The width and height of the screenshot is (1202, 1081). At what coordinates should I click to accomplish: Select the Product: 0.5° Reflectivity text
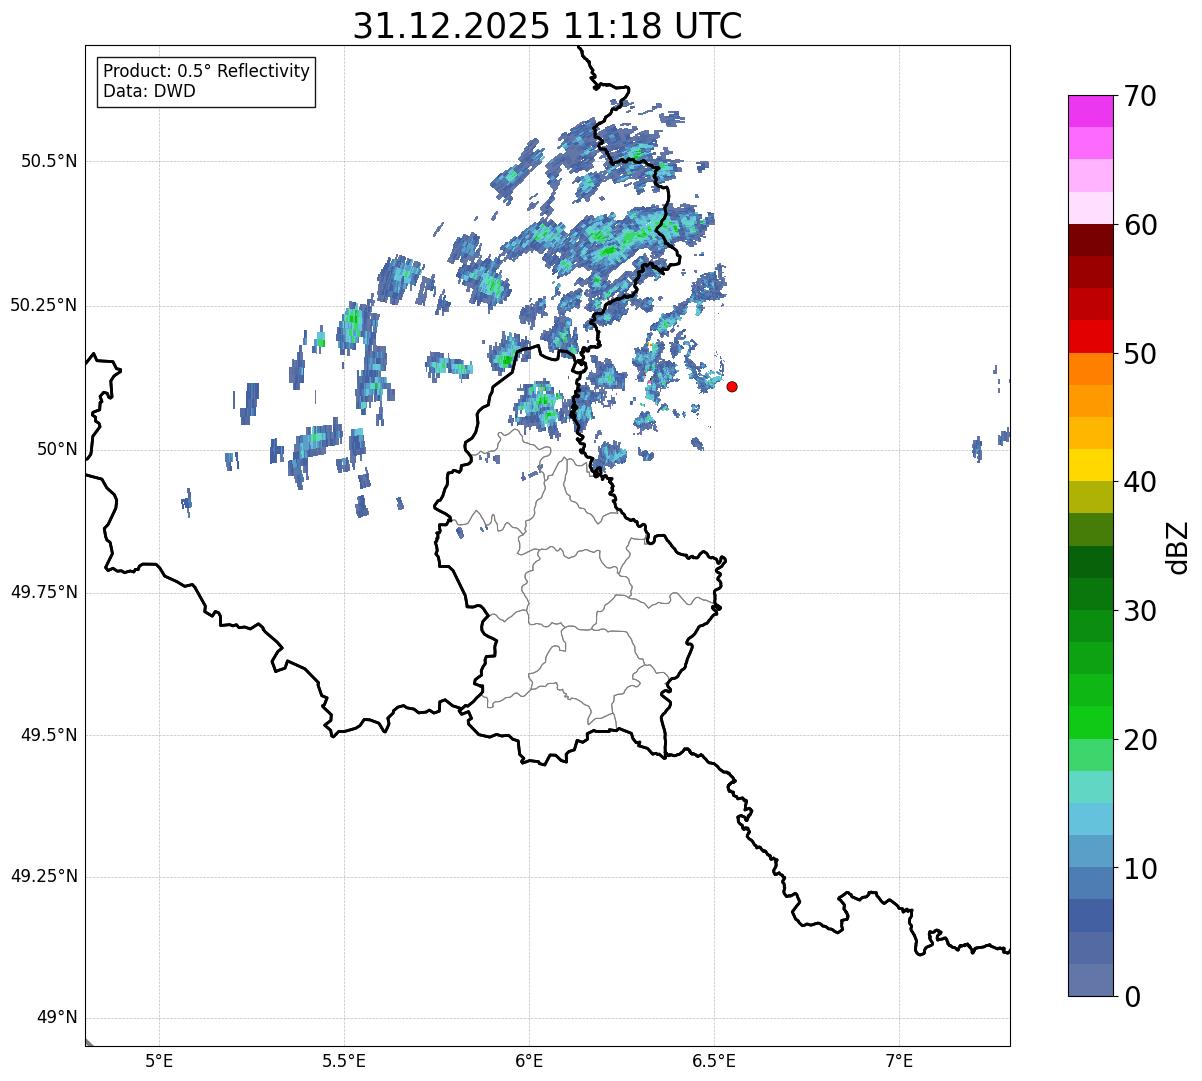pos(206,72)
